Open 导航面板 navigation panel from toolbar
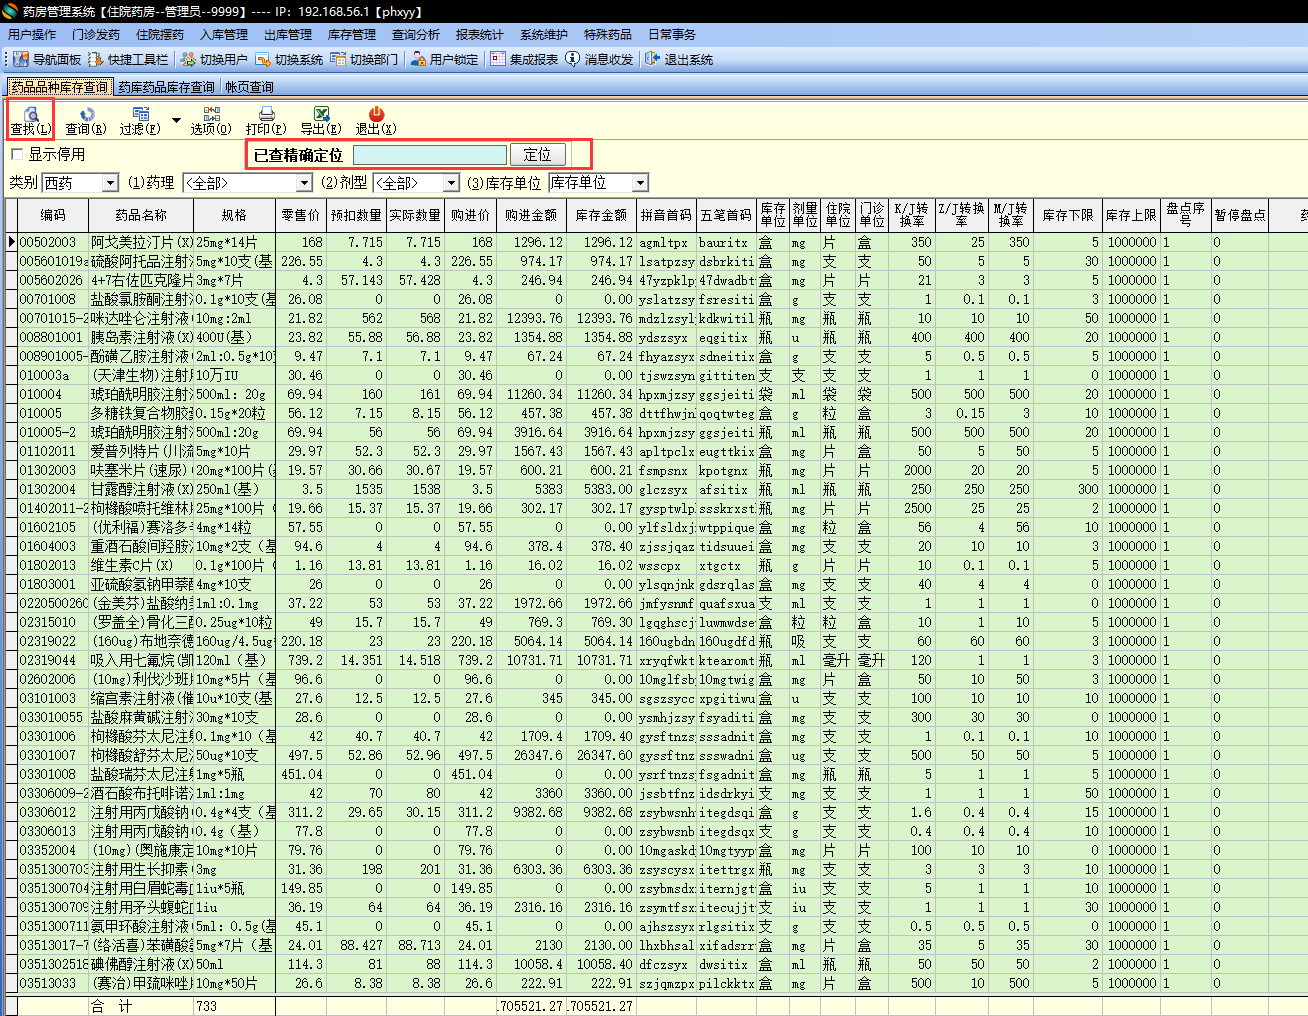 (x=47, y=60)
